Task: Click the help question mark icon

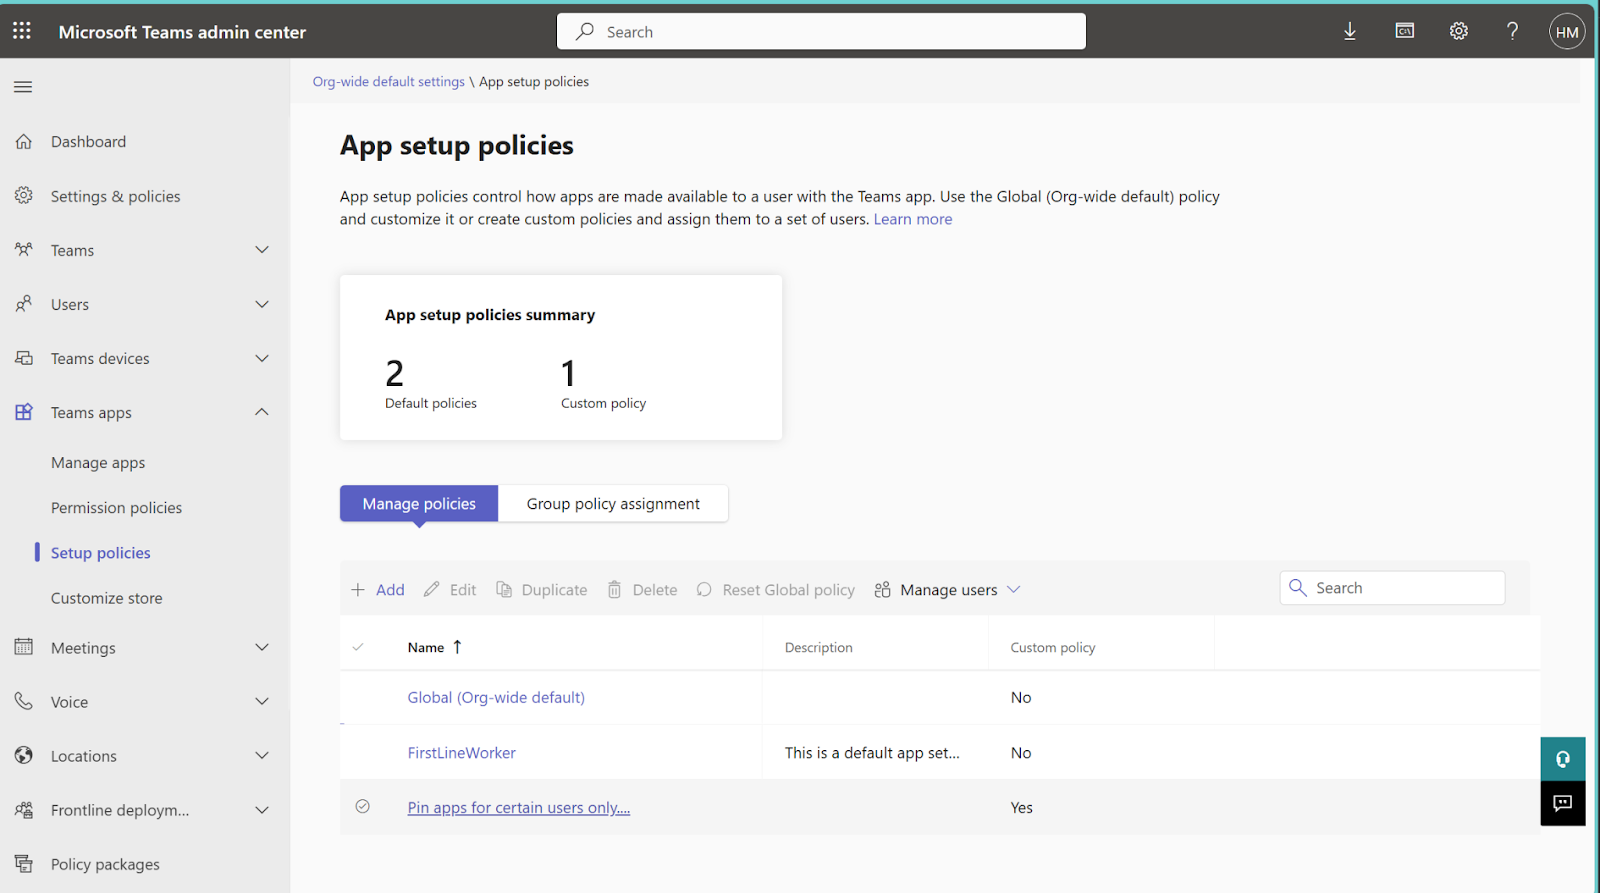Action: (x=1512, y=31)
